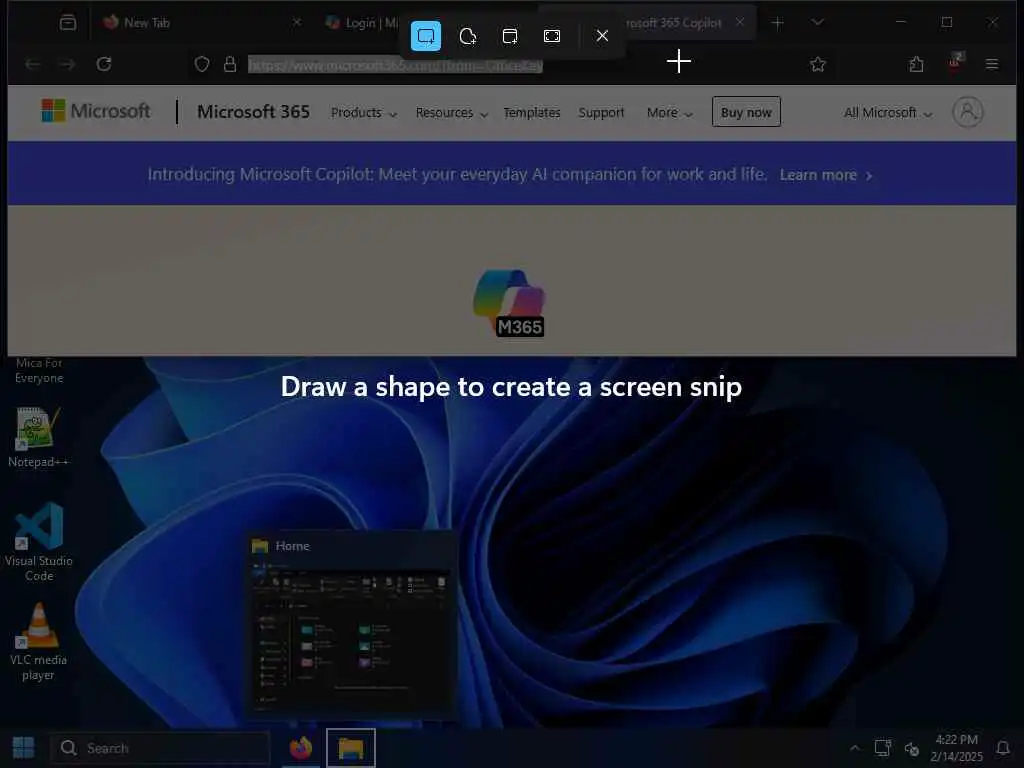Switch to the Microsoft 365 Copilot tab
The height and width of the screenshot is (768, 1024).
tap(673, 23)
